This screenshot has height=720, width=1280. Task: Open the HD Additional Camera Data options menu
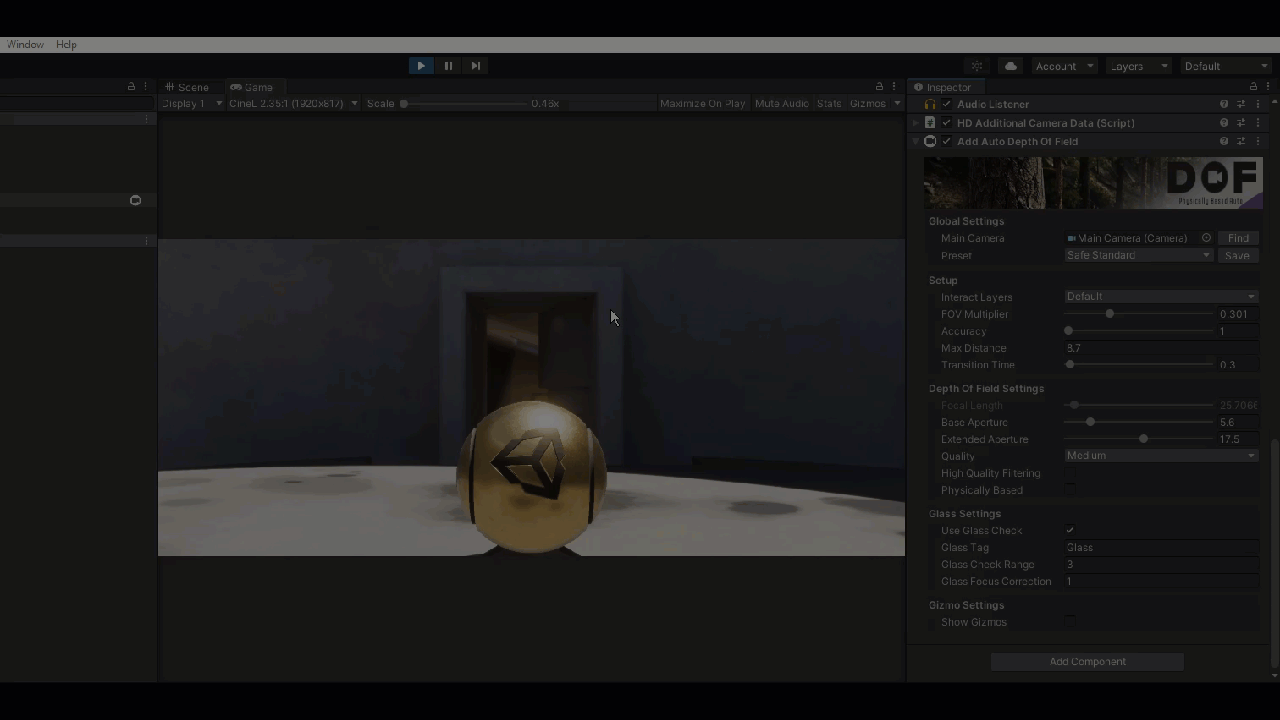(x=1258, y=123)
